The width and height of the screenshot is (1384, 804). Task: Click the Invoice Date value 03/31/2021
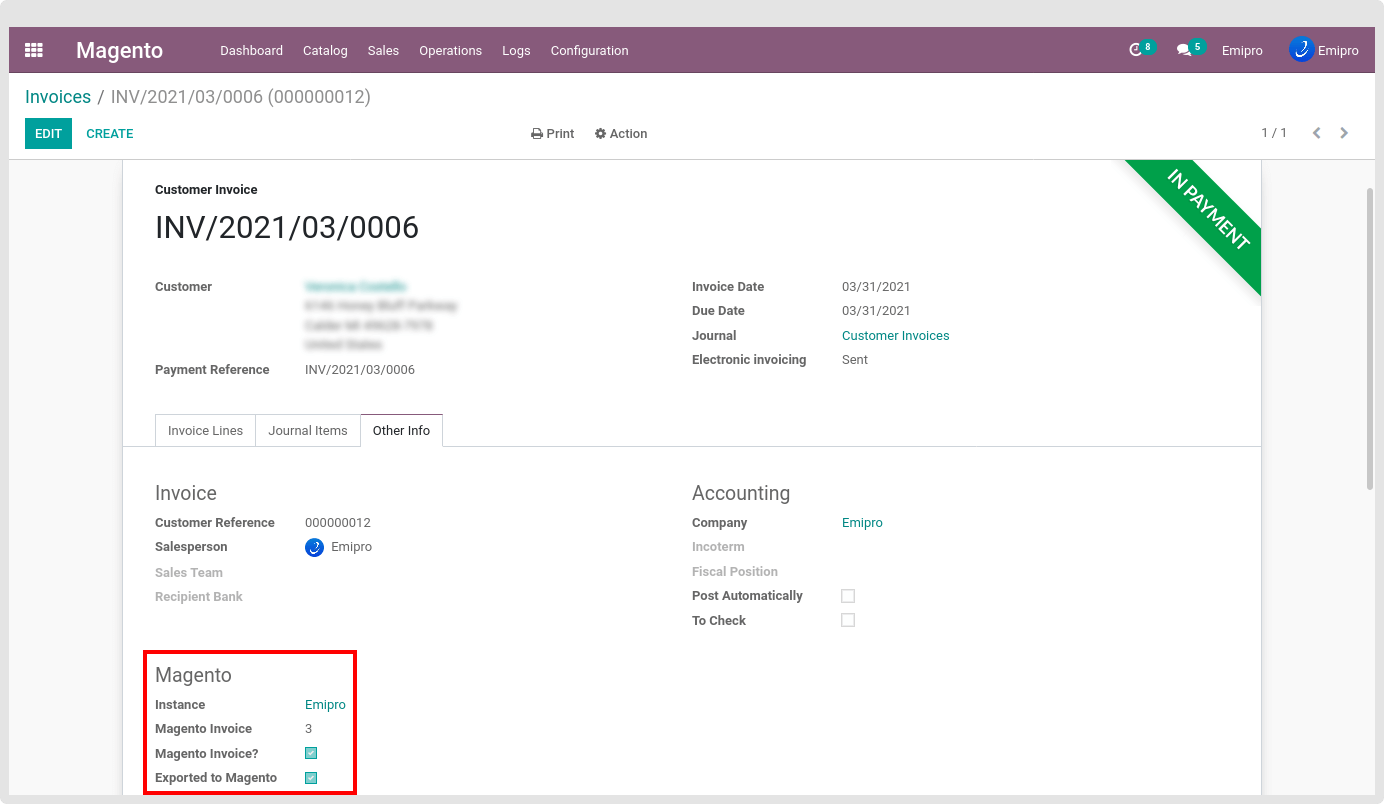(x=876, y=286)
